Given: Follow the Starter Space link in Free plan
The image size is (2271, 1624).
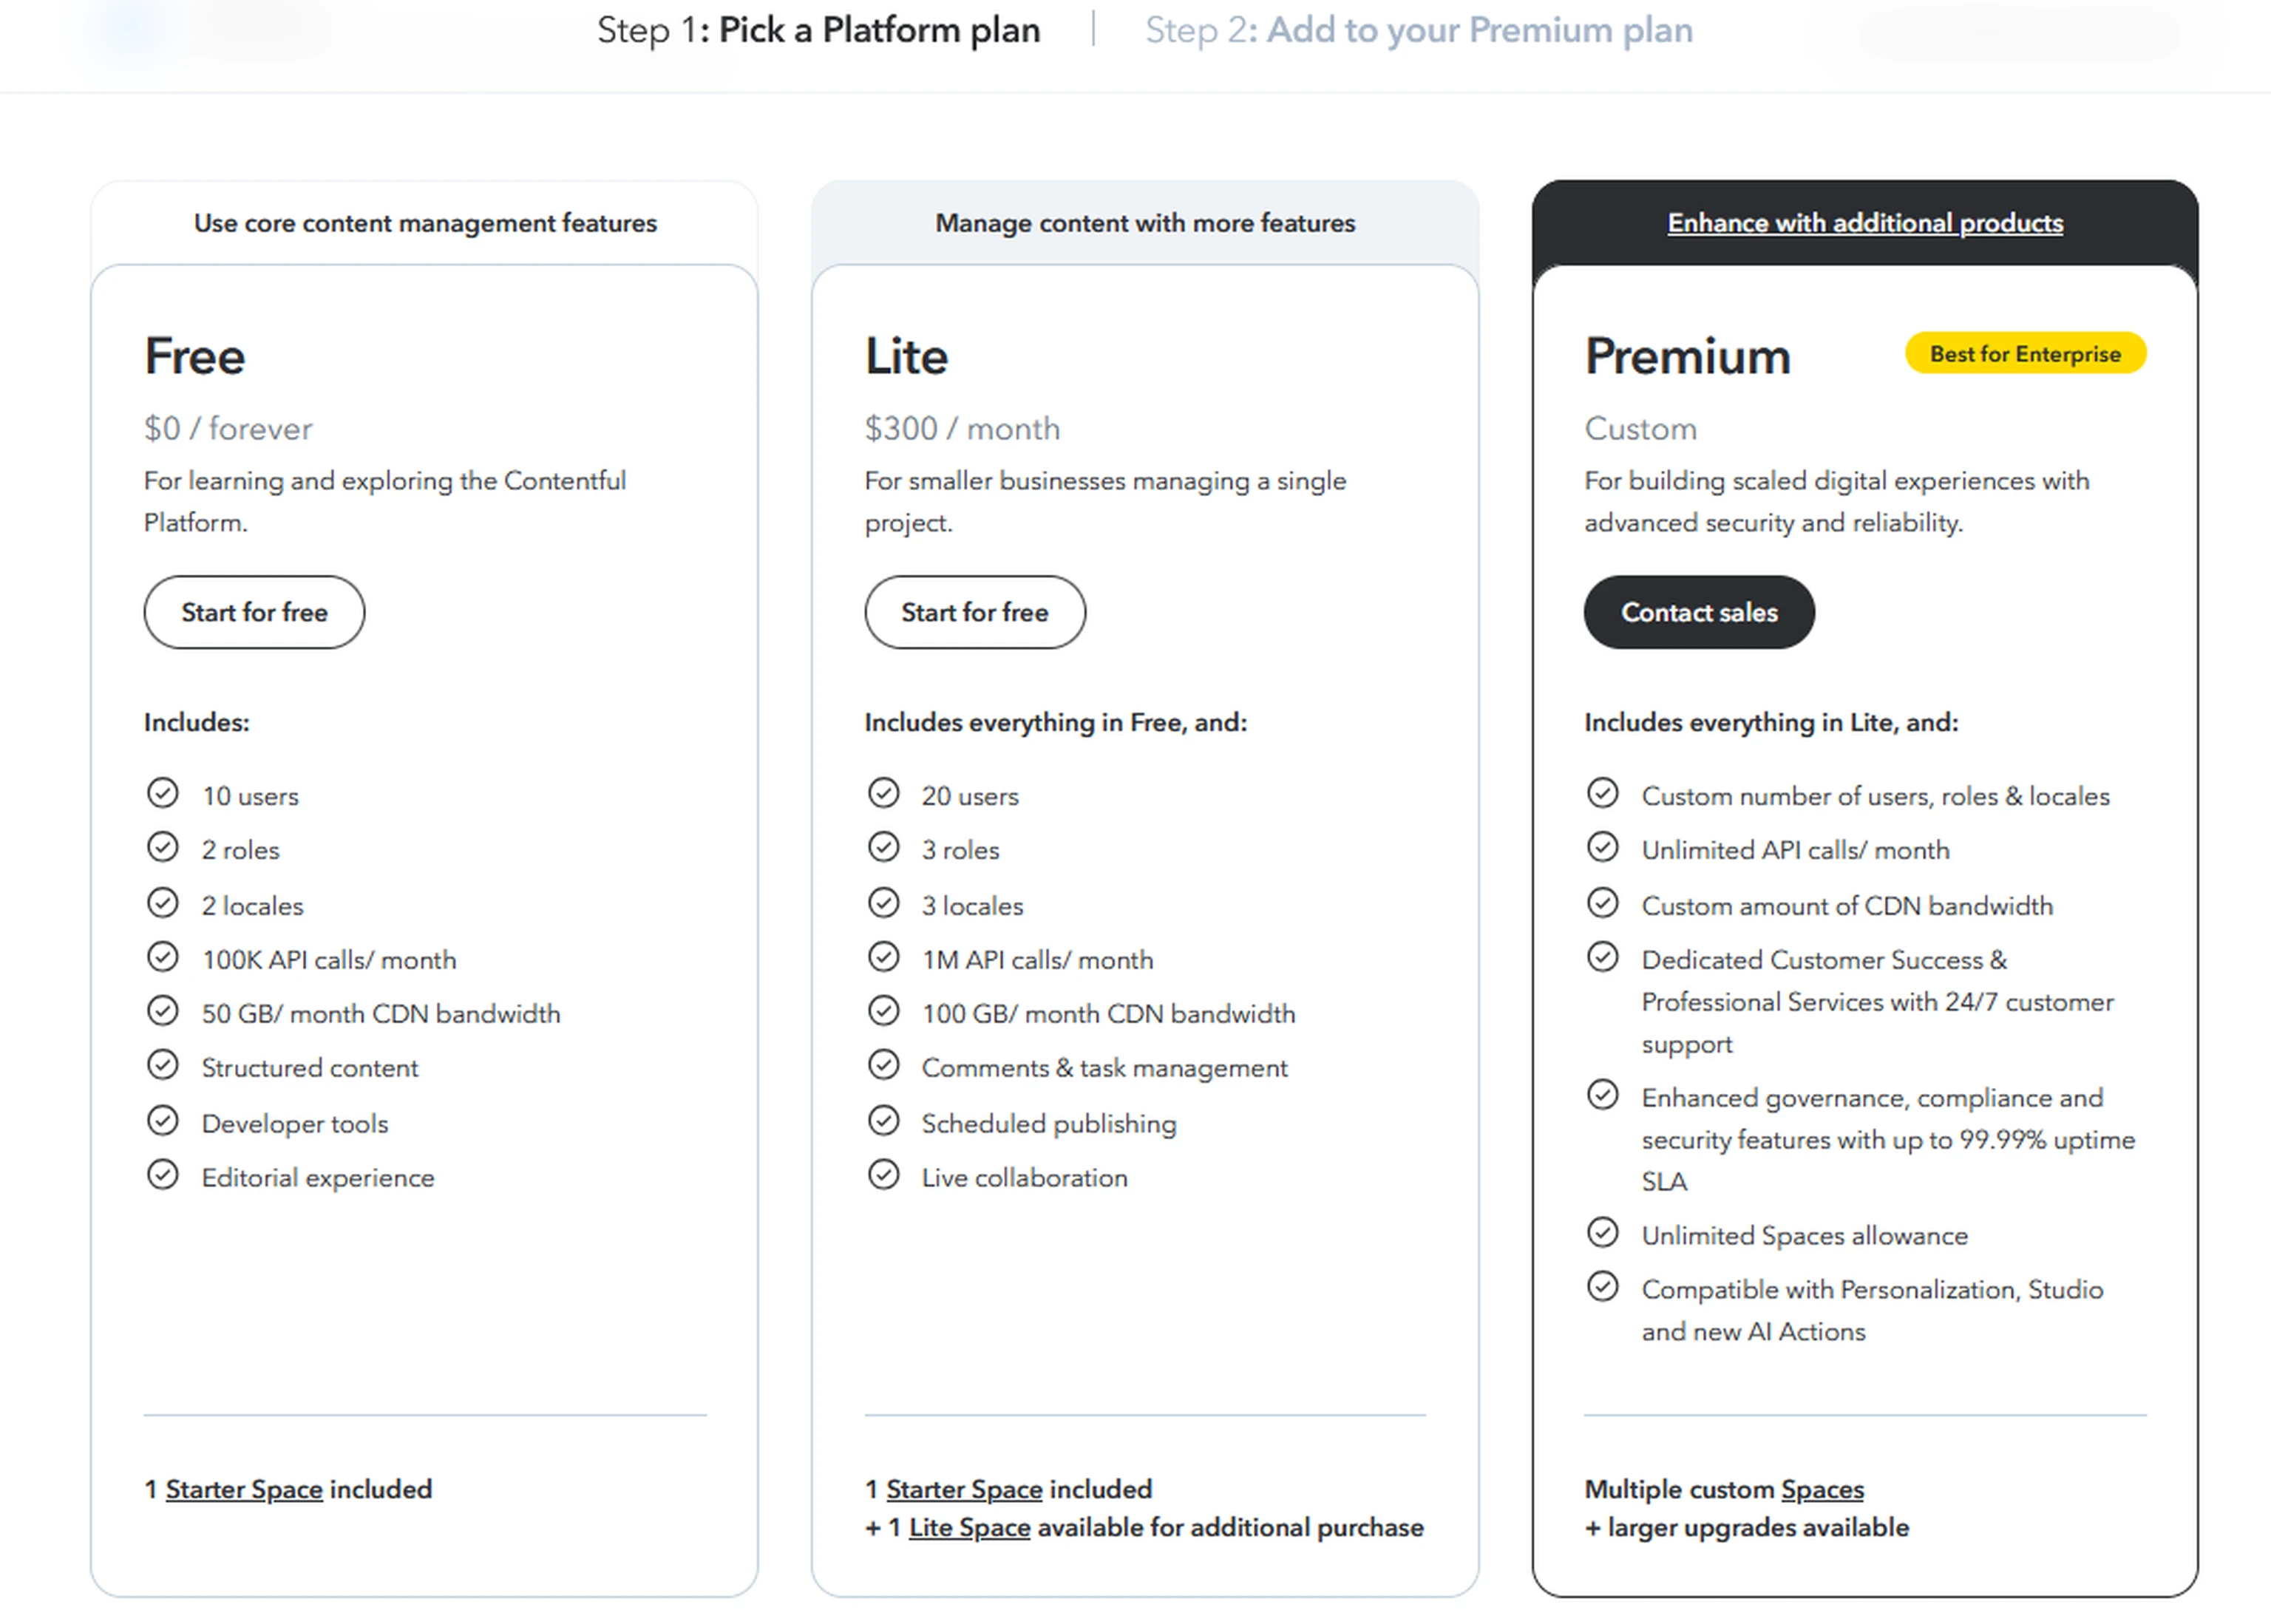Looking at the screenshot, I should point(244,1489).
